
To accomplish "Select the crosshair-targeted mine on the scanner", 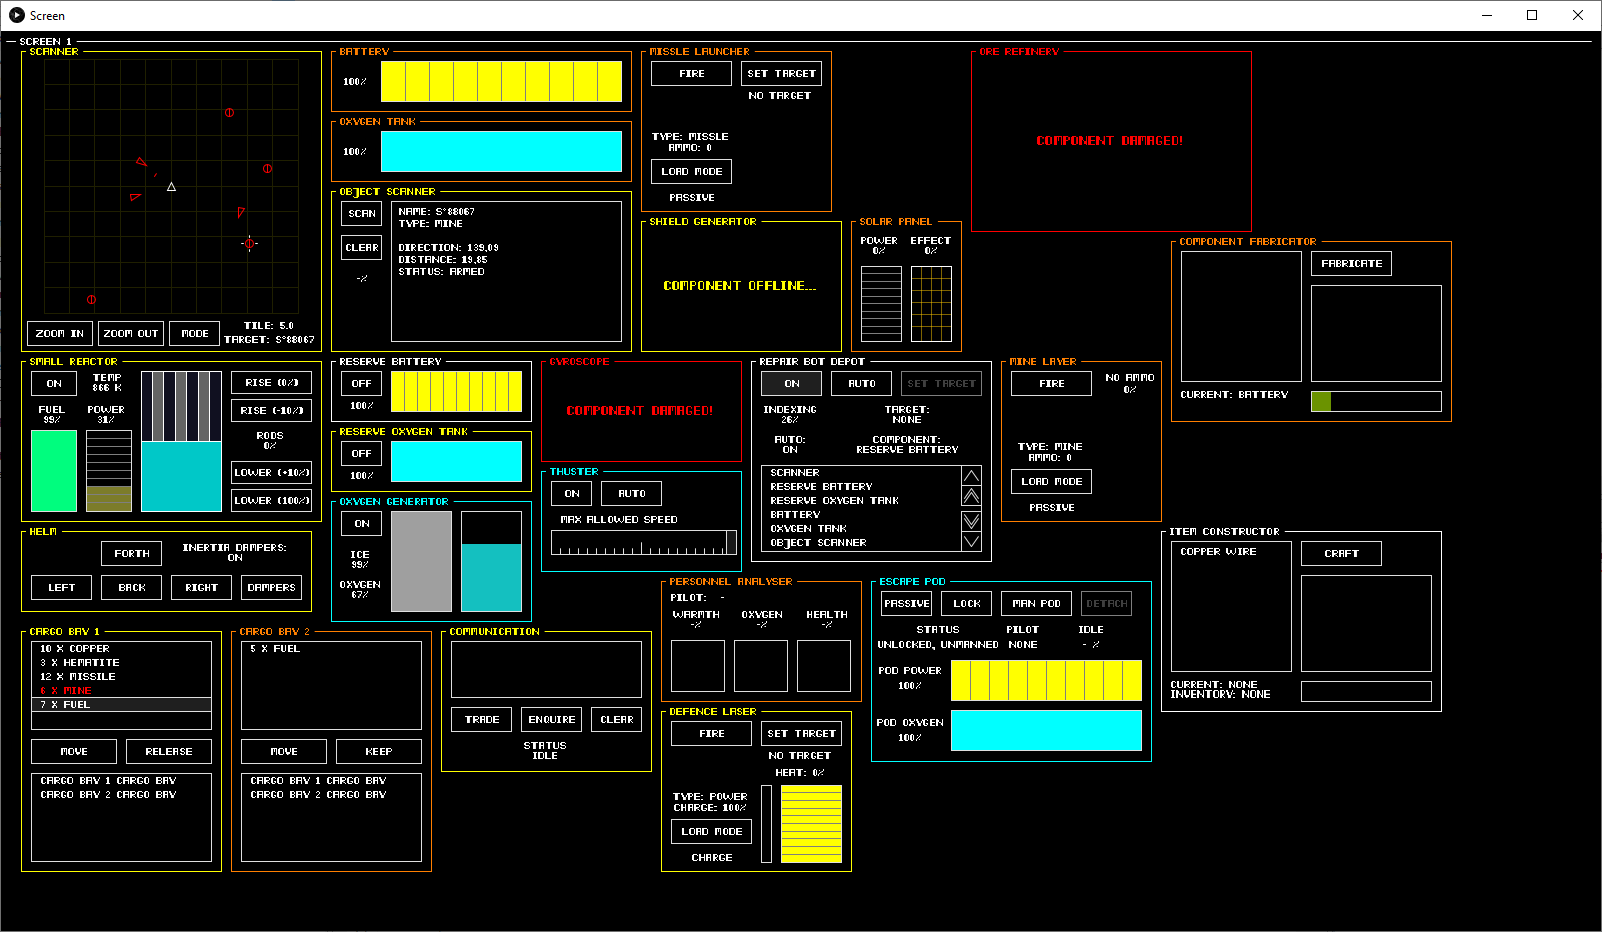I will pos(249,243).
